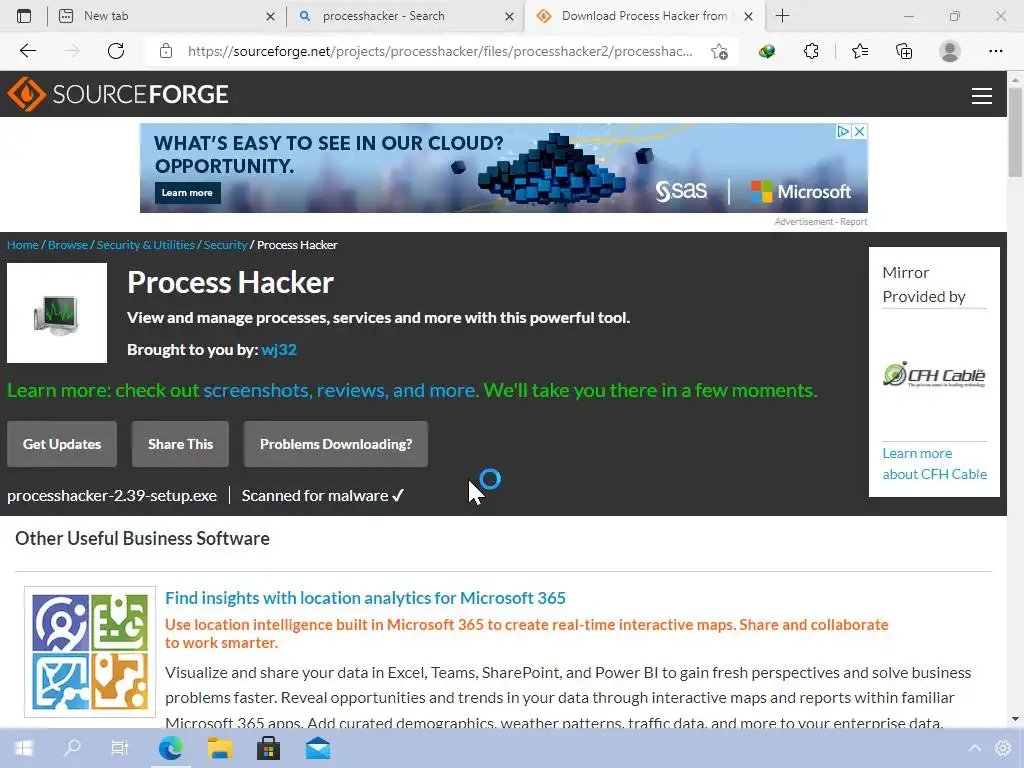The width and height of the screenshot is (1024, 768).
Task: Click 'screenshots, reviews, and more' link
Action: (340, 391)
